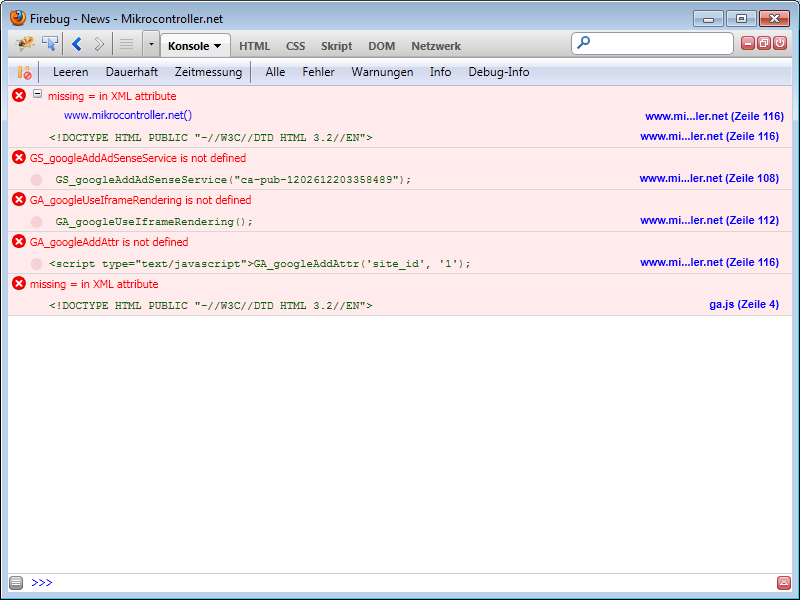Open the ga.js (Zeile 4) link
This screenshot has height=600, width=800.
pyautogui.click(x=744, y=305)
